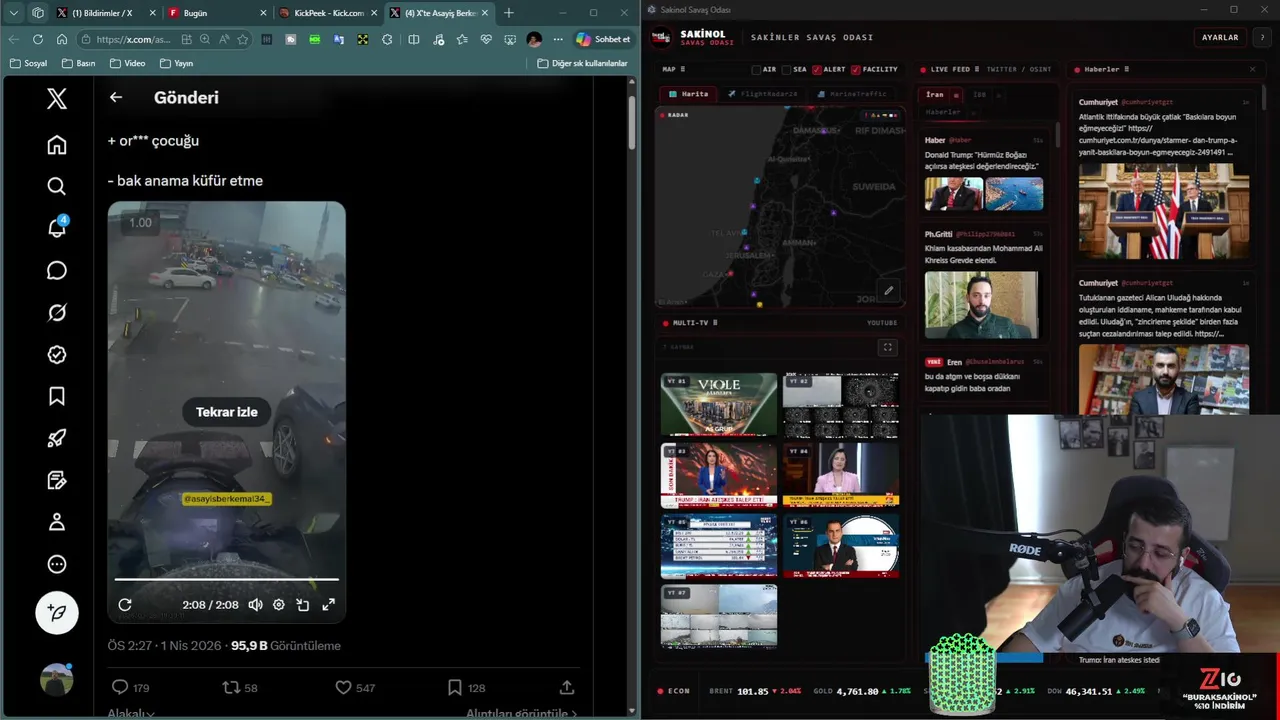Screen dimensions: 1280x720
Task: Open Bookmarks in X sidebar
Action: coord(57,396)
